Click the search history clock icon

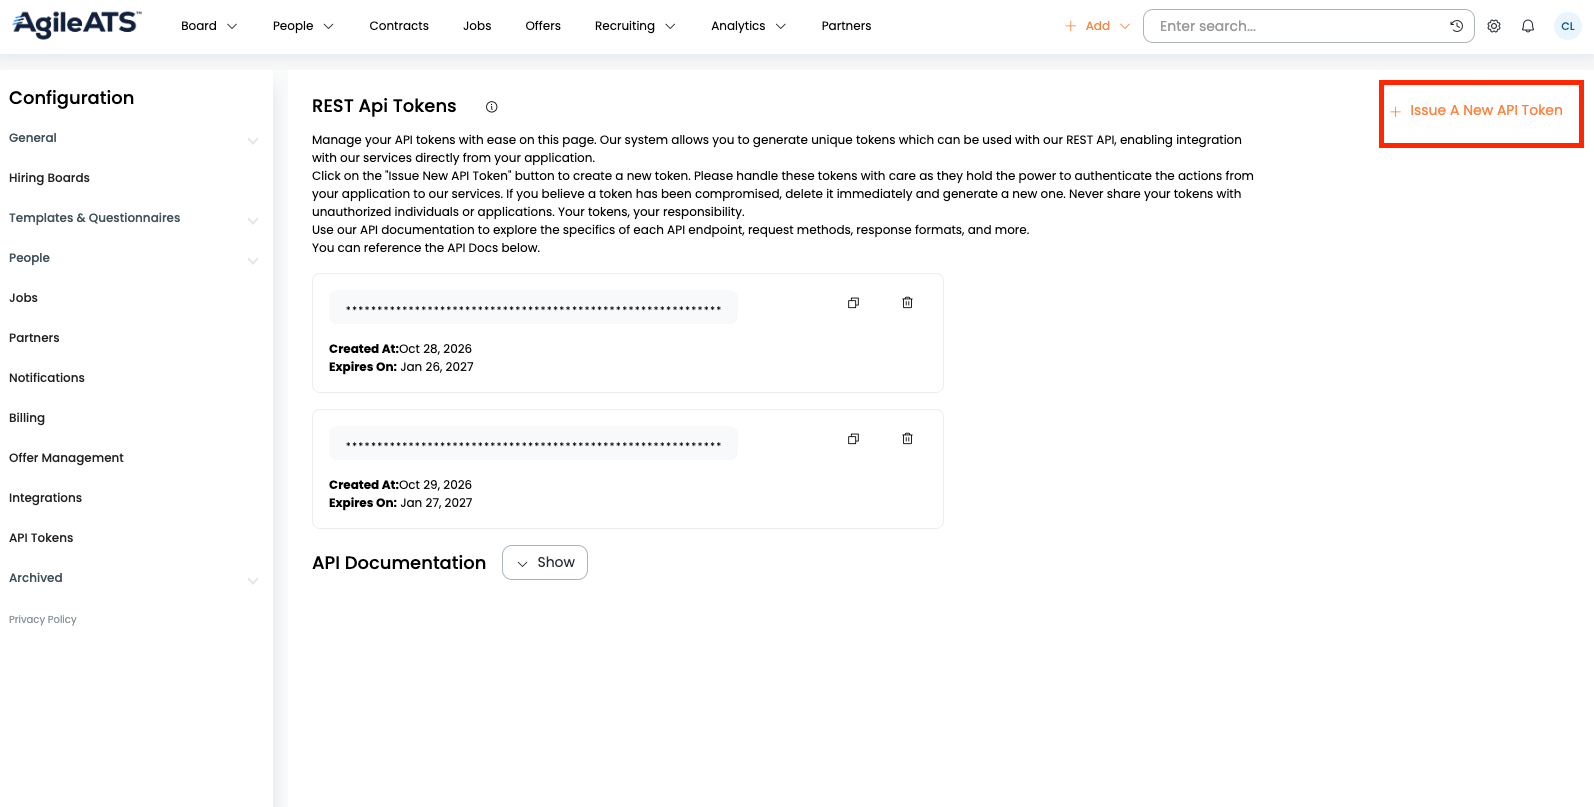(1456, 26)
